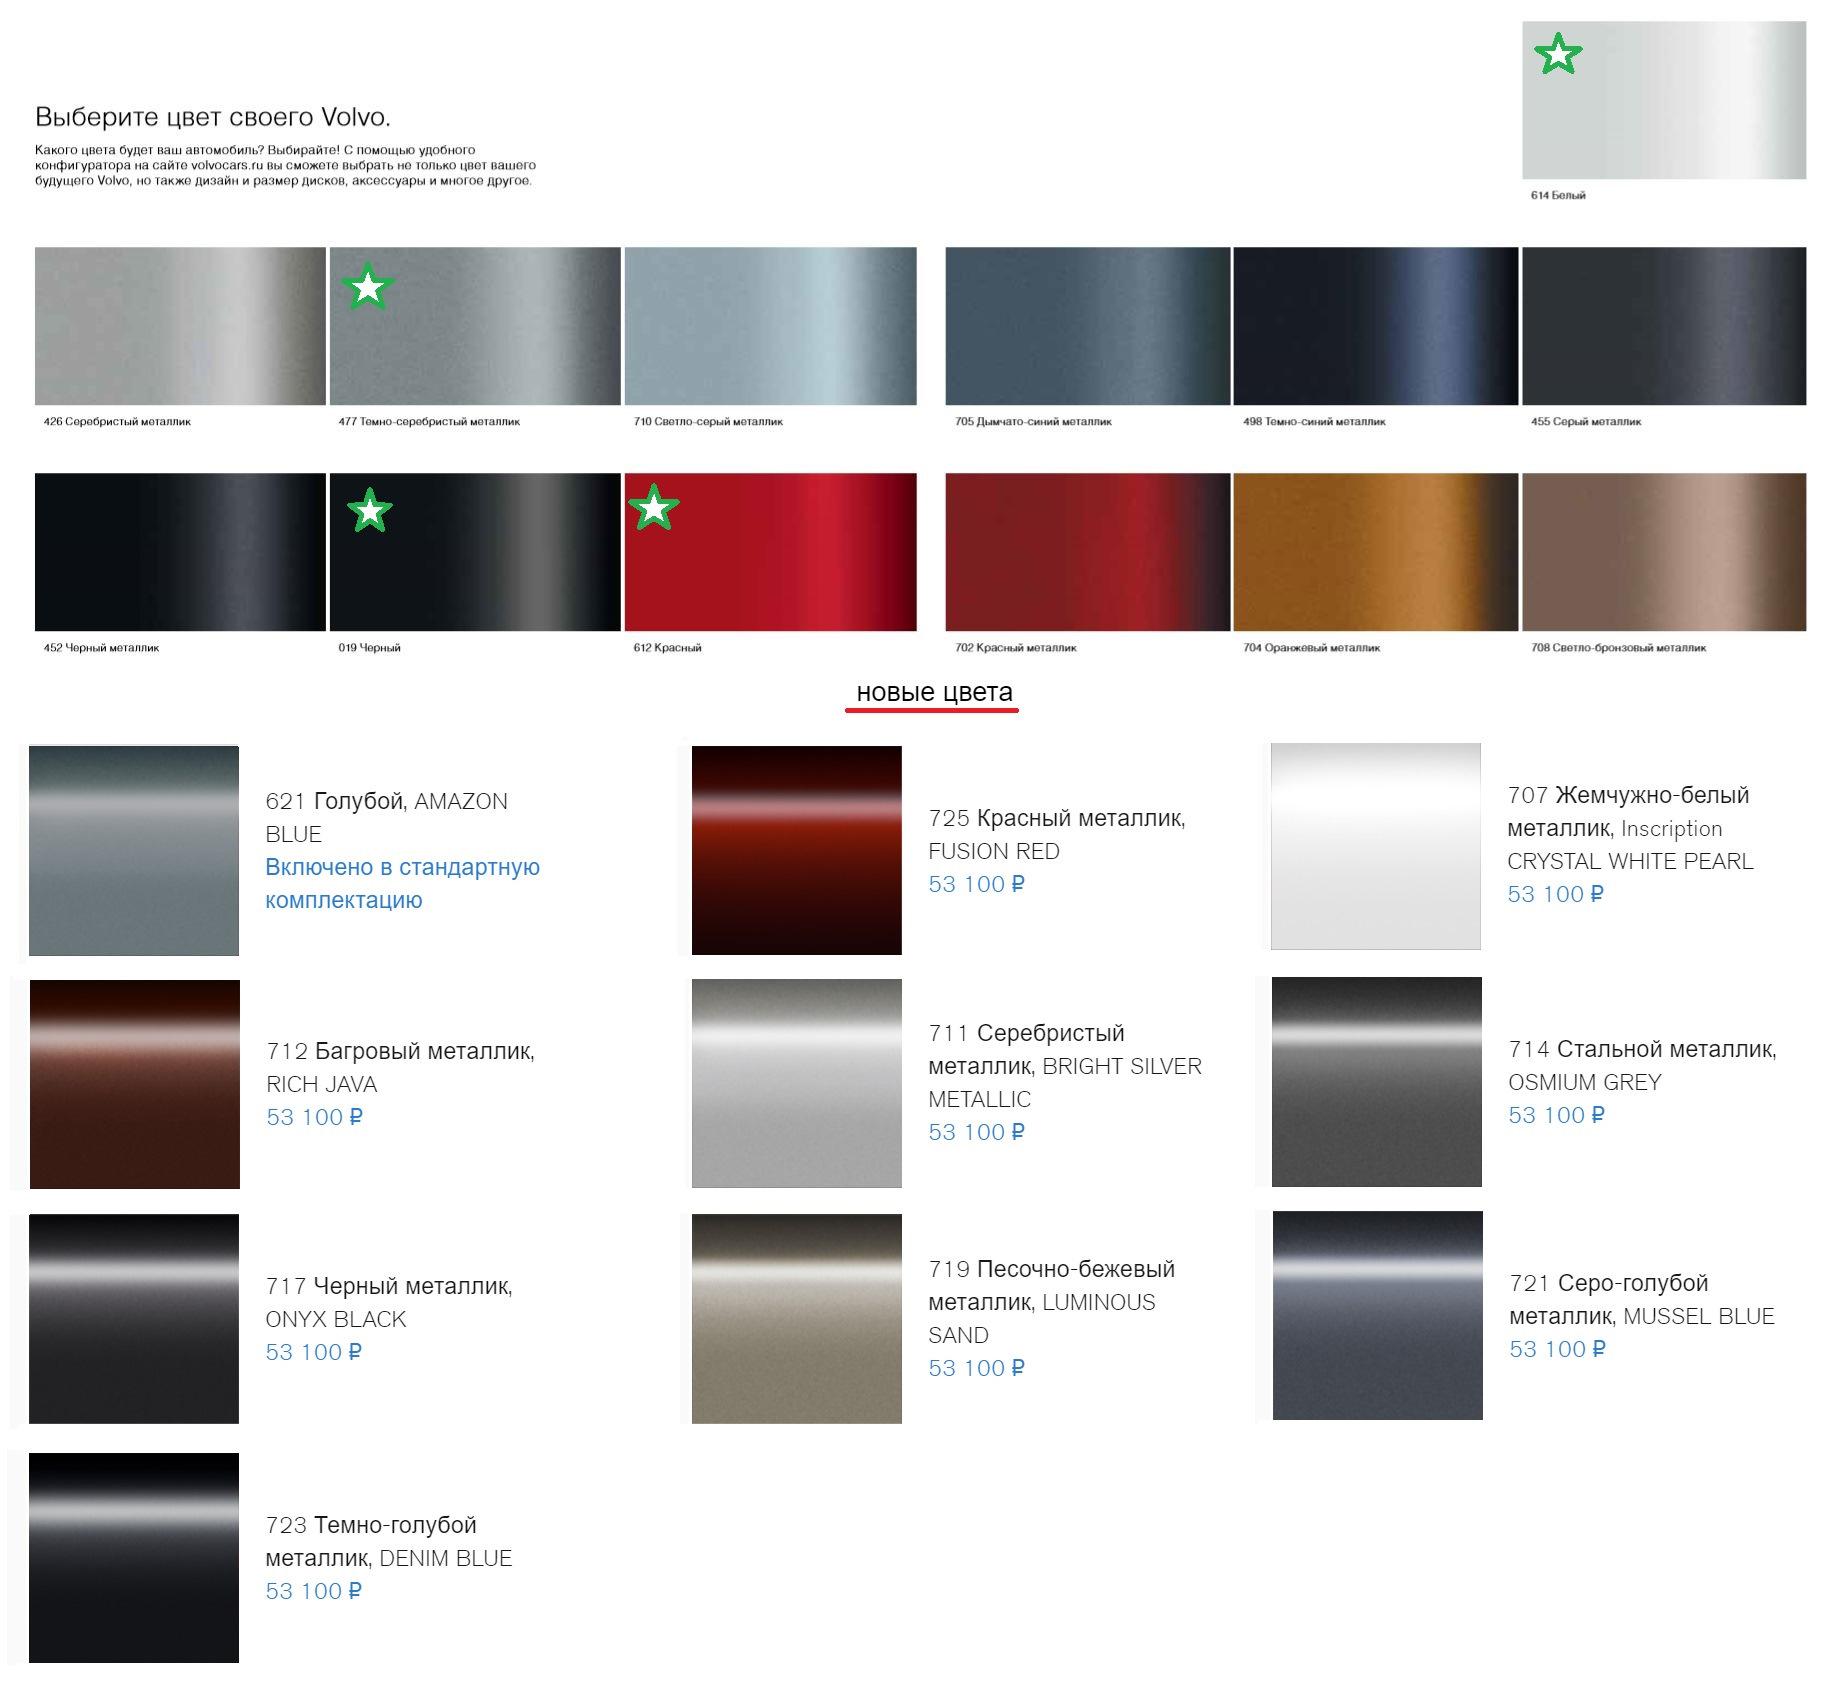Choose the 707 Crystal White Pearl thumbnail
Image resolution: width=1837 pixels, height=1685 pixels.
(x=1375, y=846)
